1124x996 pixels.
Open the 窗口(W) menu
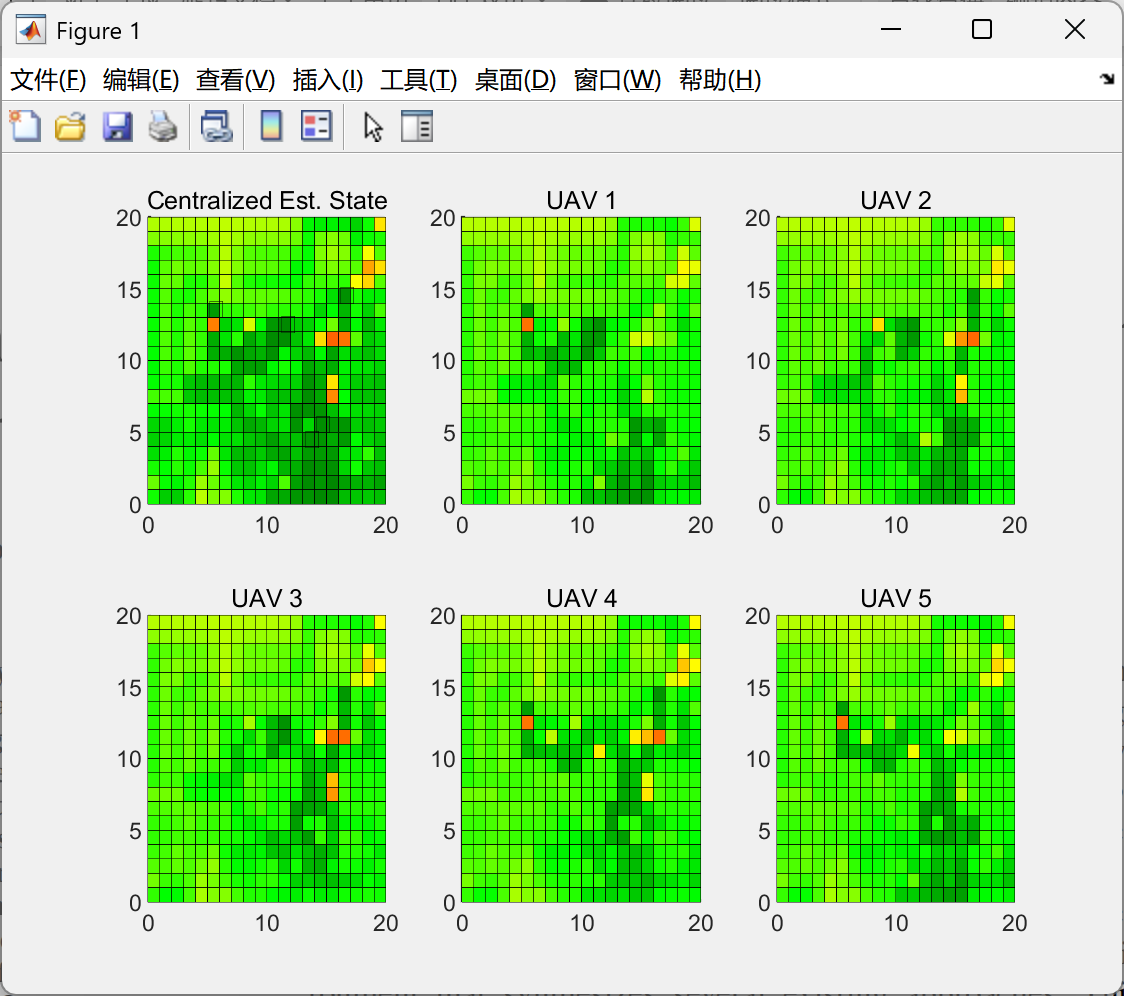point(617,80)
